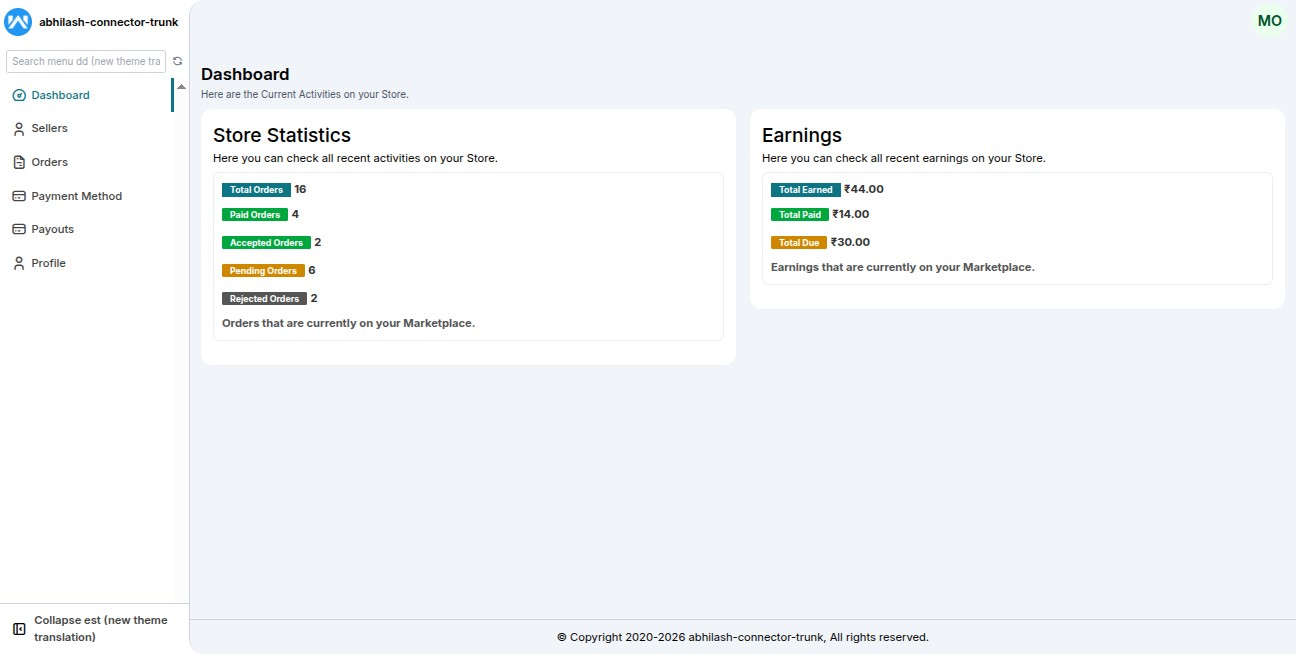
Task: Collapse the sidebar via Collapse label
Action: pyautogui.click(x=101, y=628)
